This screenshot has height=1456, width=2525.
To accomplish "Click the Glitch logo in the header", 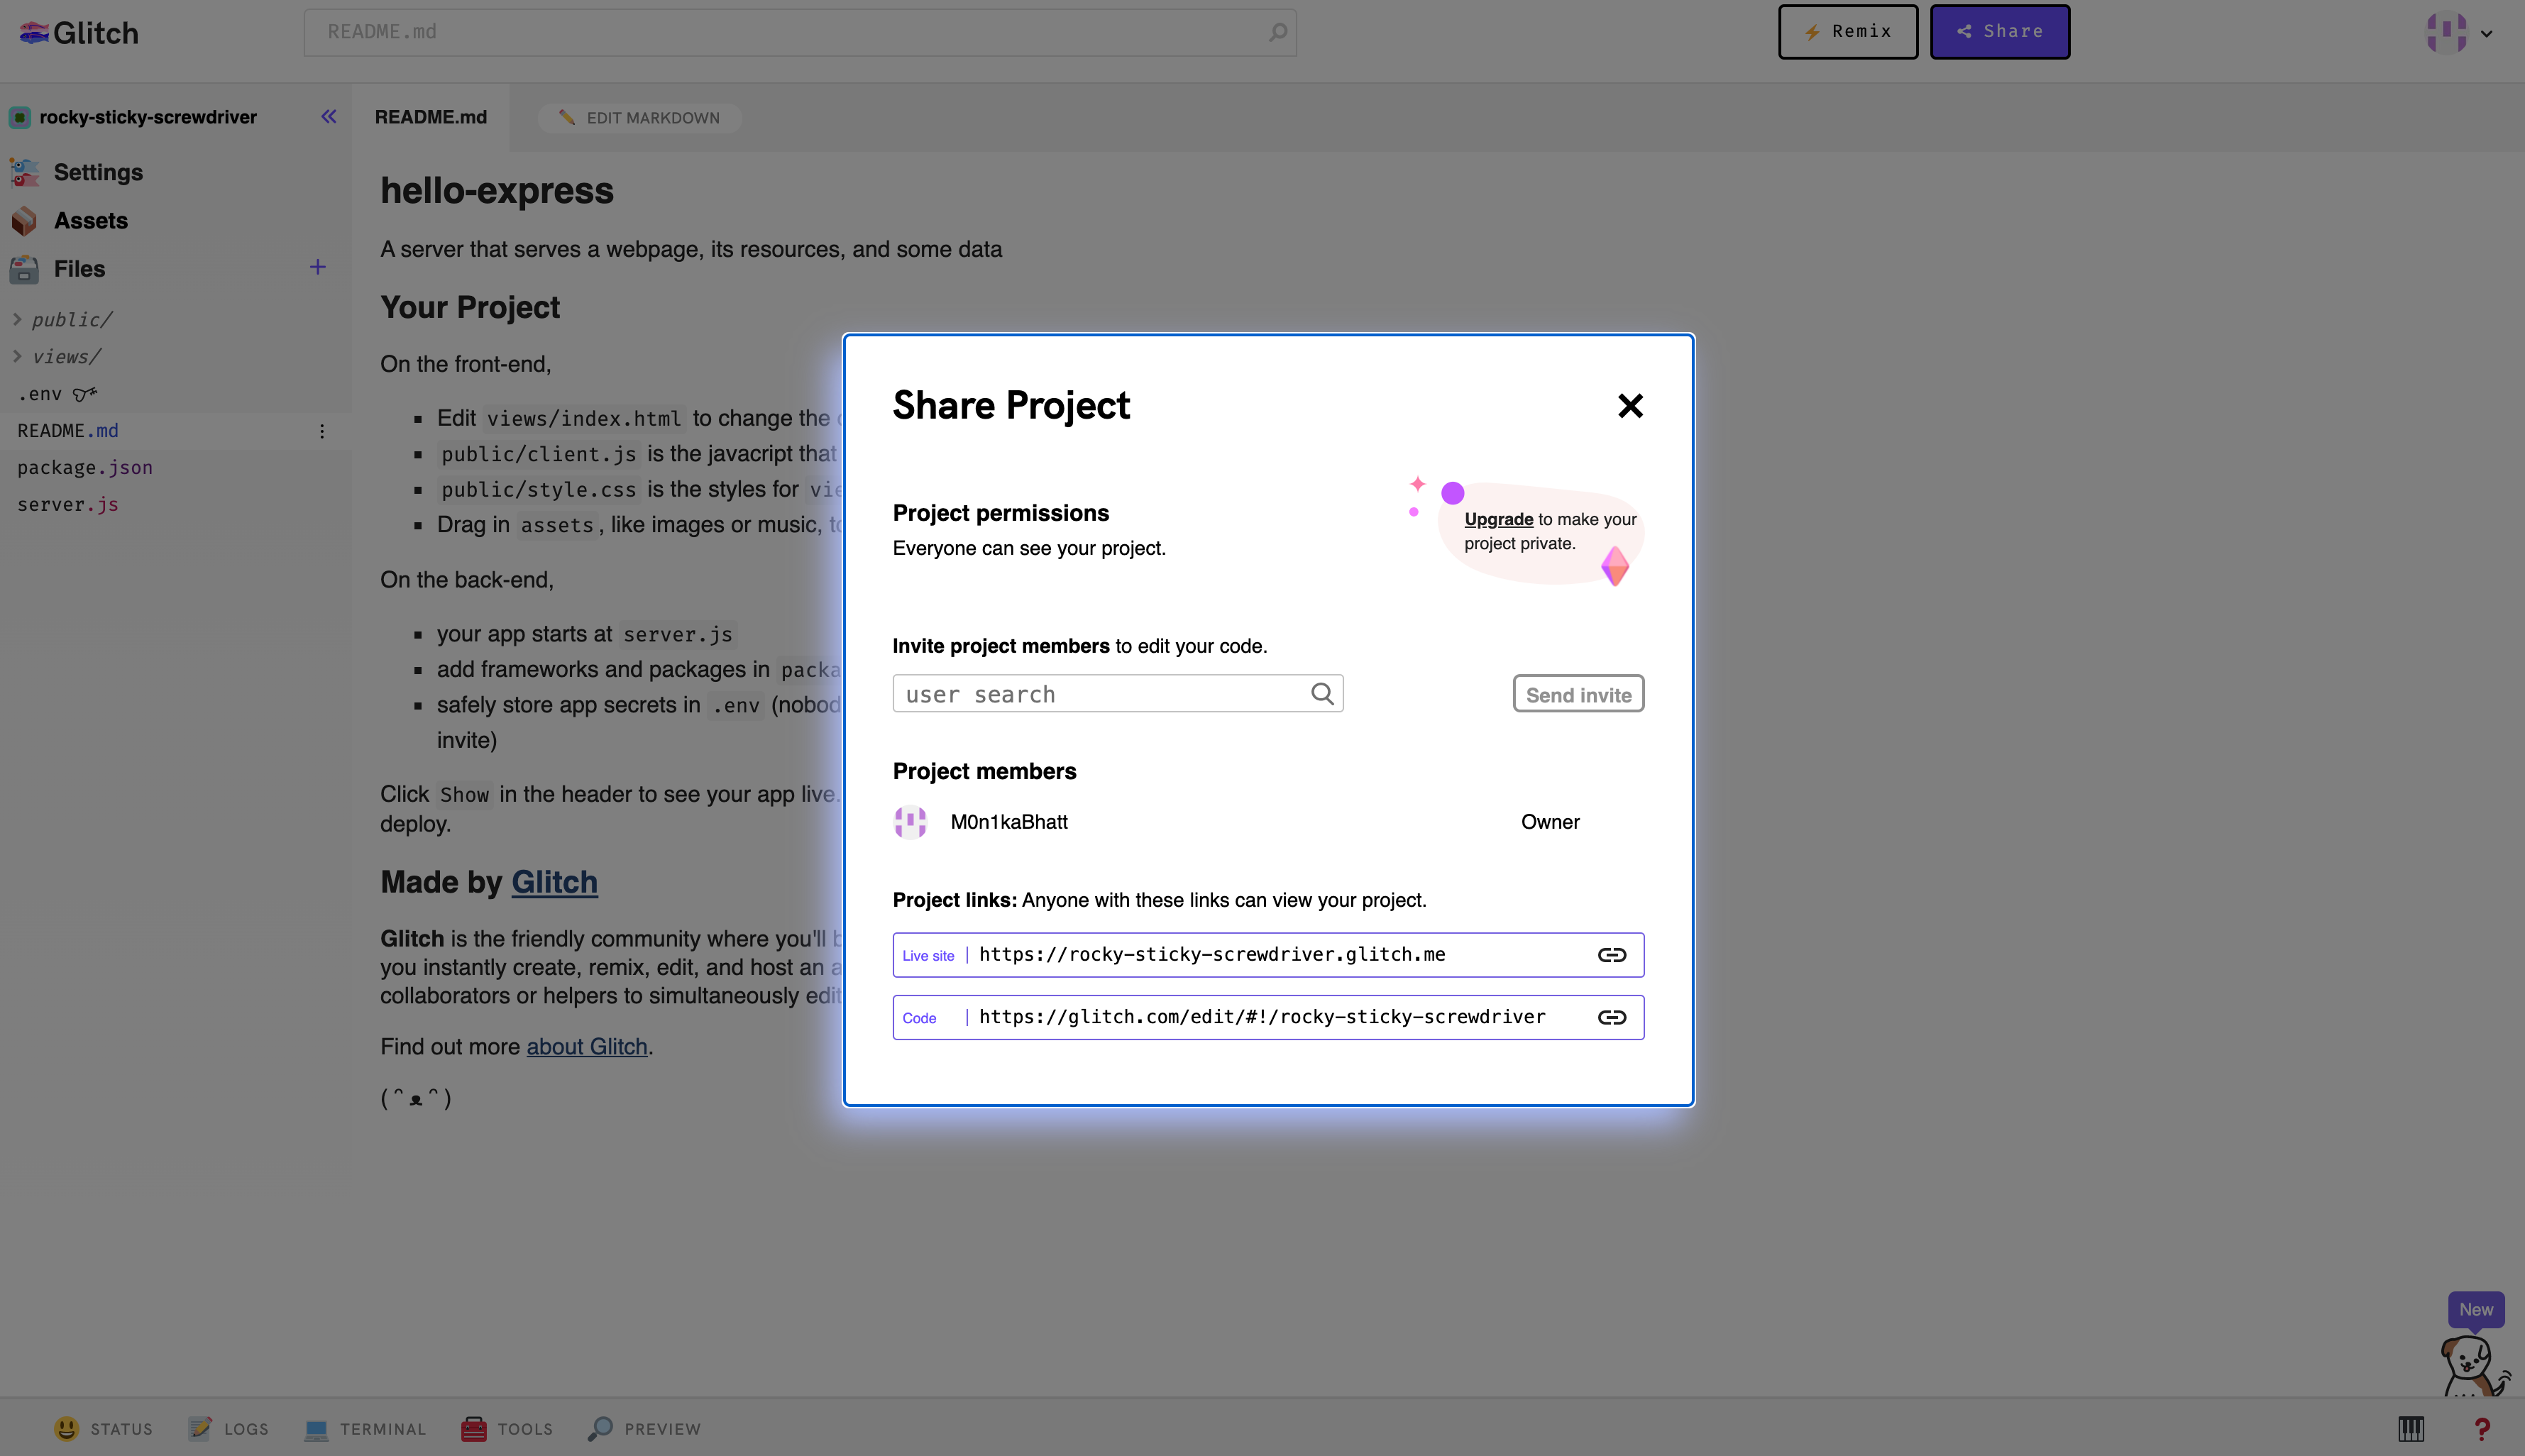I will pyautogui.click(x=79, y=33).
